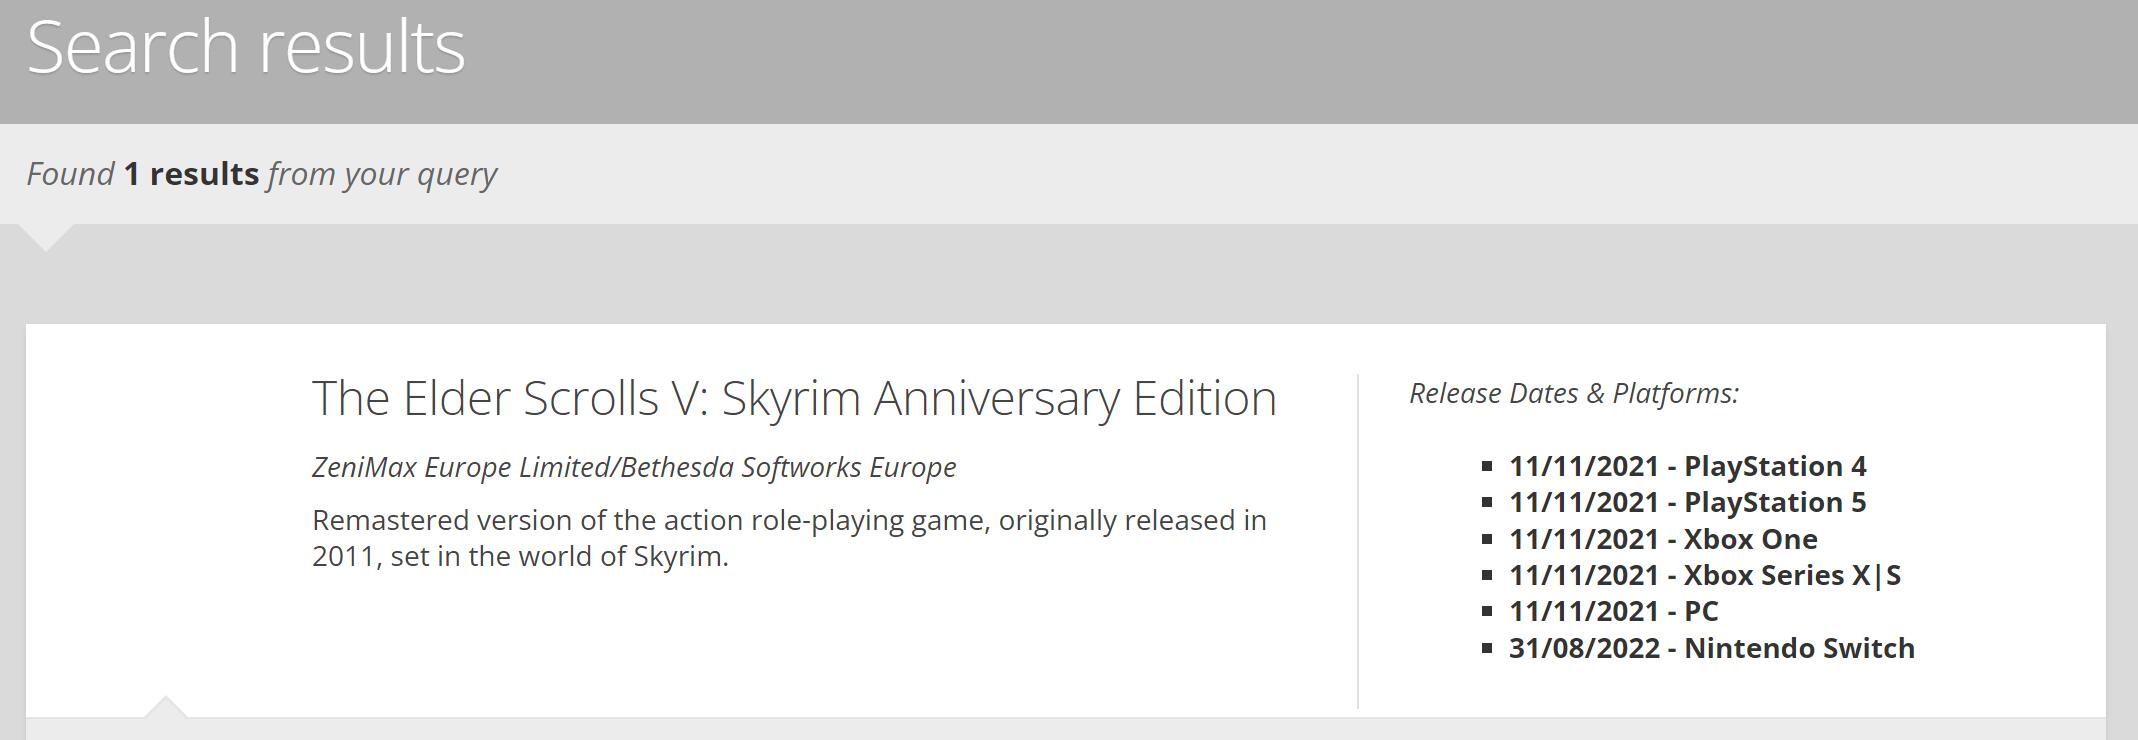This screenshot has height=740, width=2138.
Task: Click the bullet next to Xbox Series X|S
Action: point(1487,575)
